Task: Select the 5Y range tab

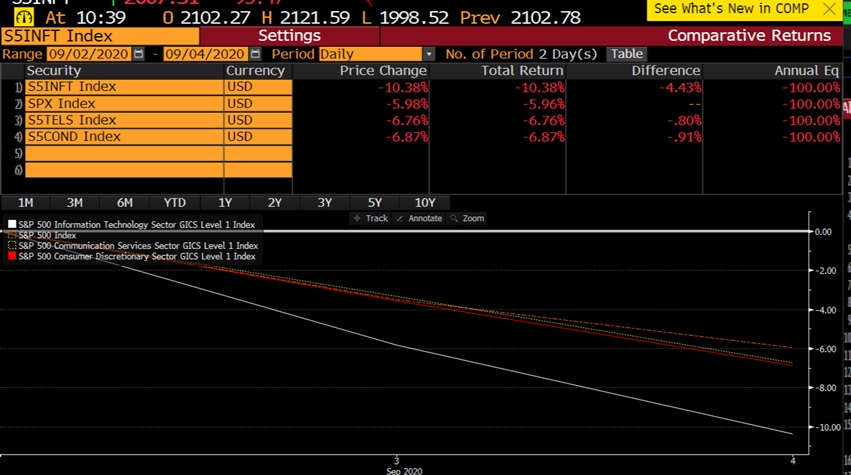Action: point(374,203)
